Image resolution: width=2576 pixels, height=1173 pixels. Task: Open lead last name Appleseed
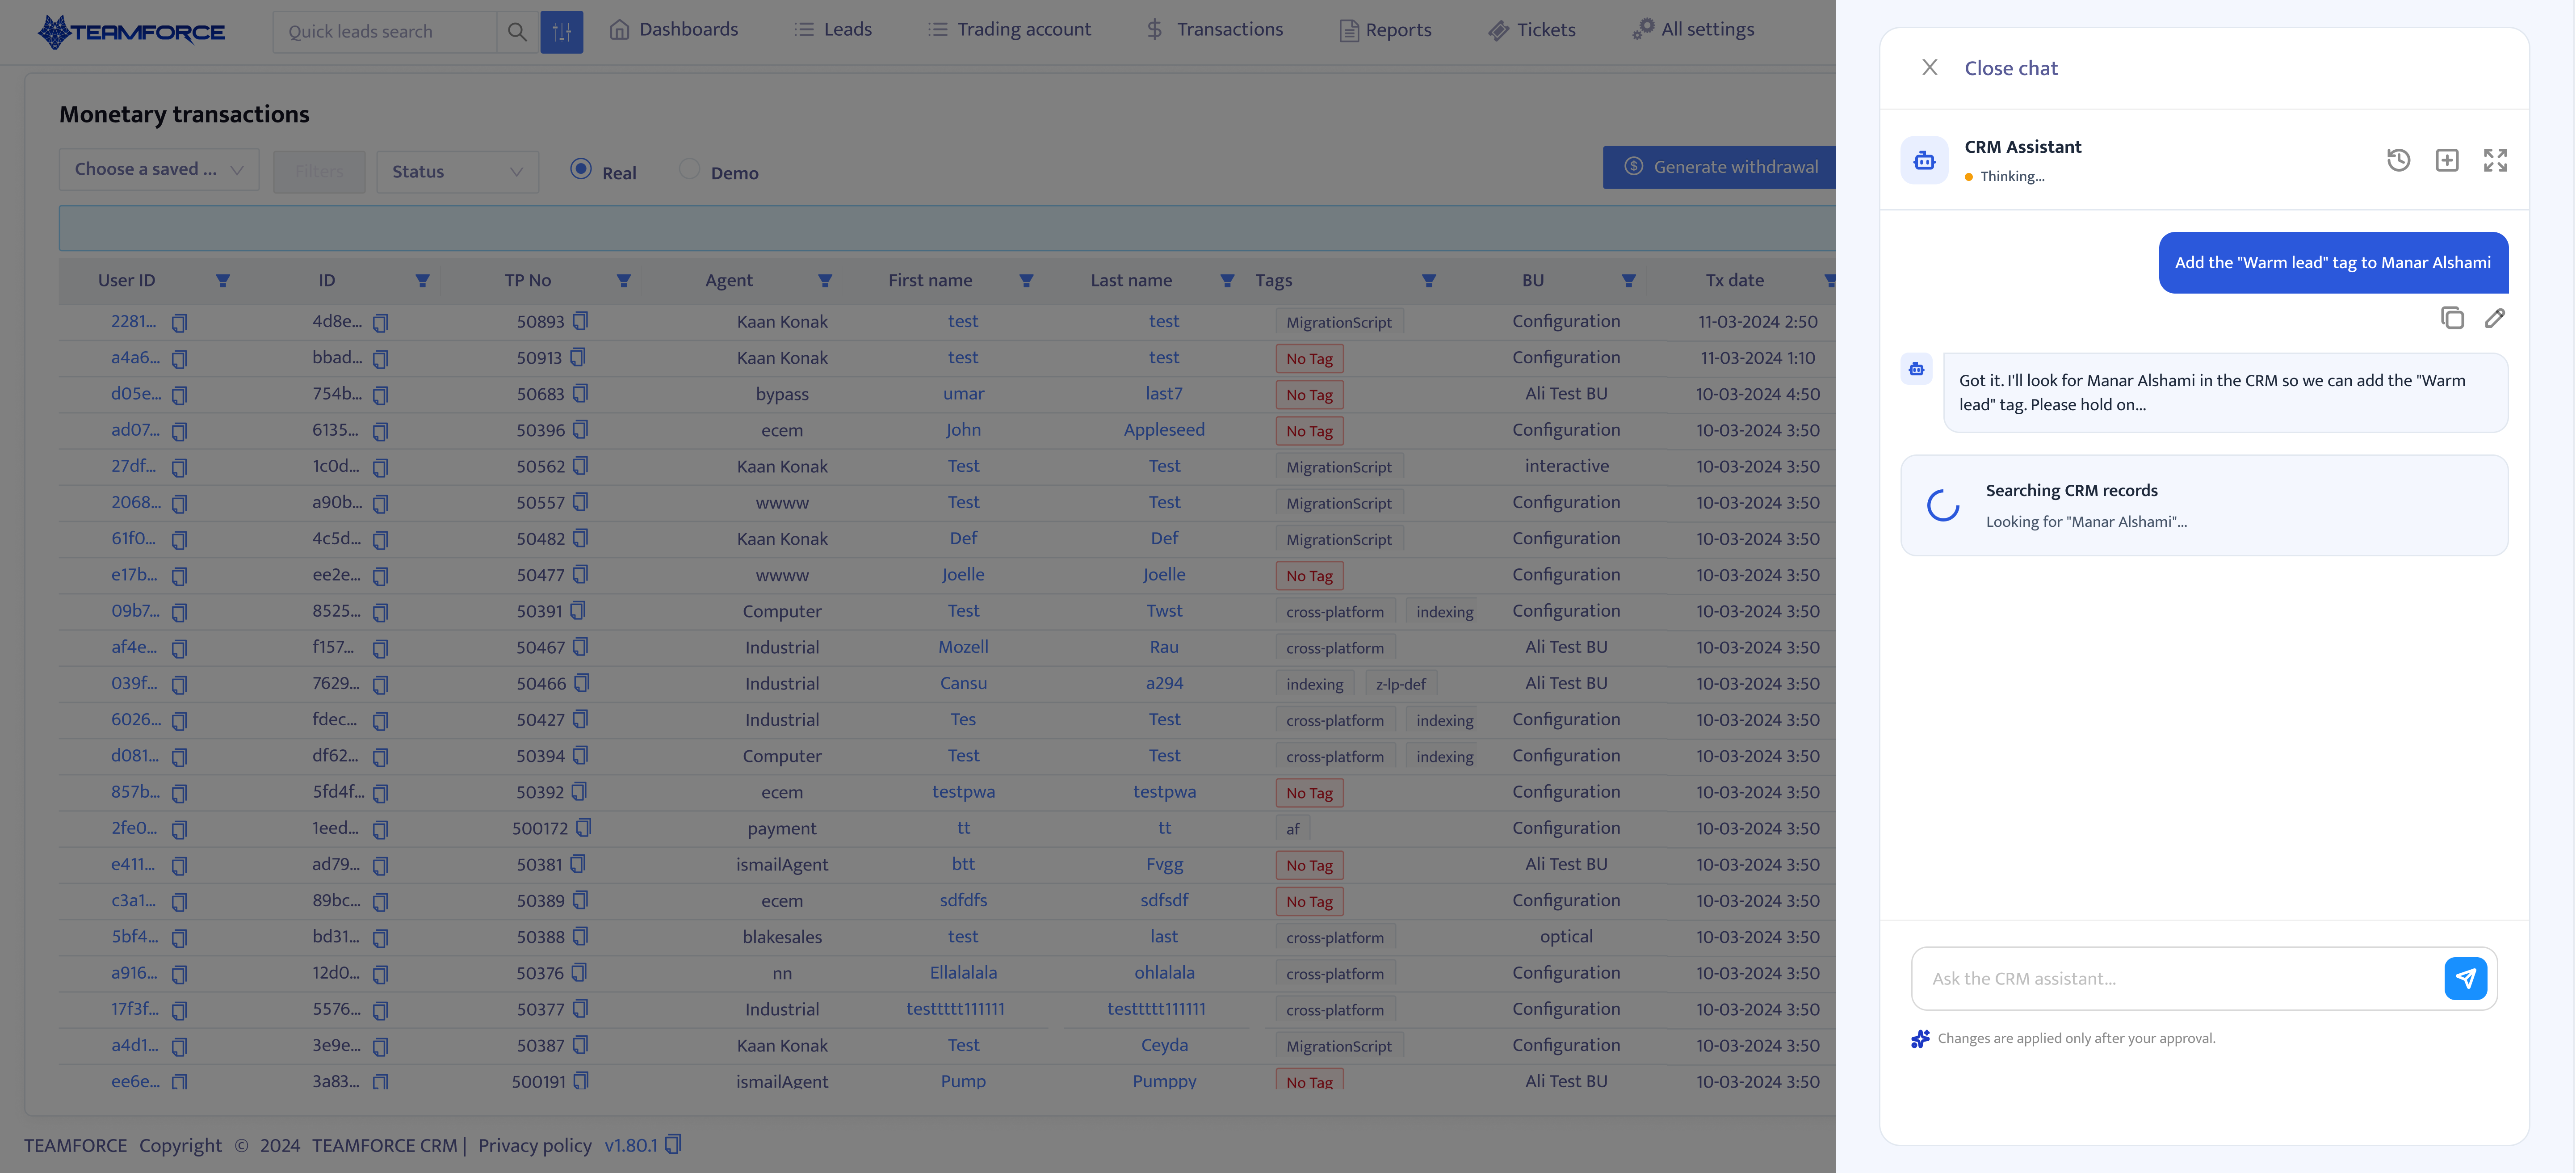[x=1164, y=430]
